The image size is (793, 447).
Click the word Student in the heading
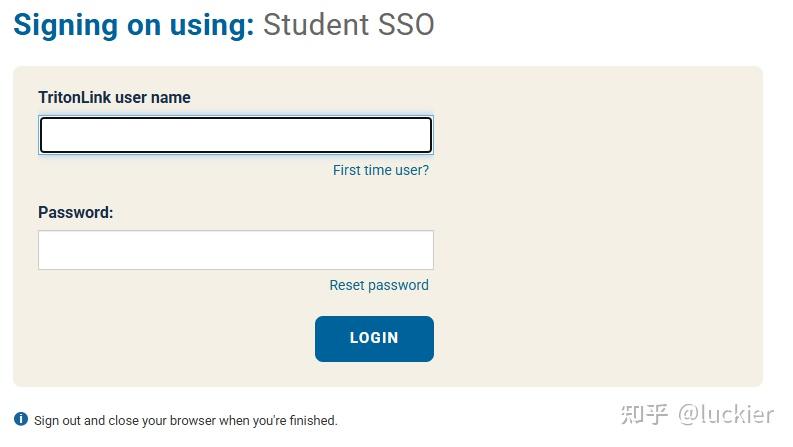[x=314, y=25]
